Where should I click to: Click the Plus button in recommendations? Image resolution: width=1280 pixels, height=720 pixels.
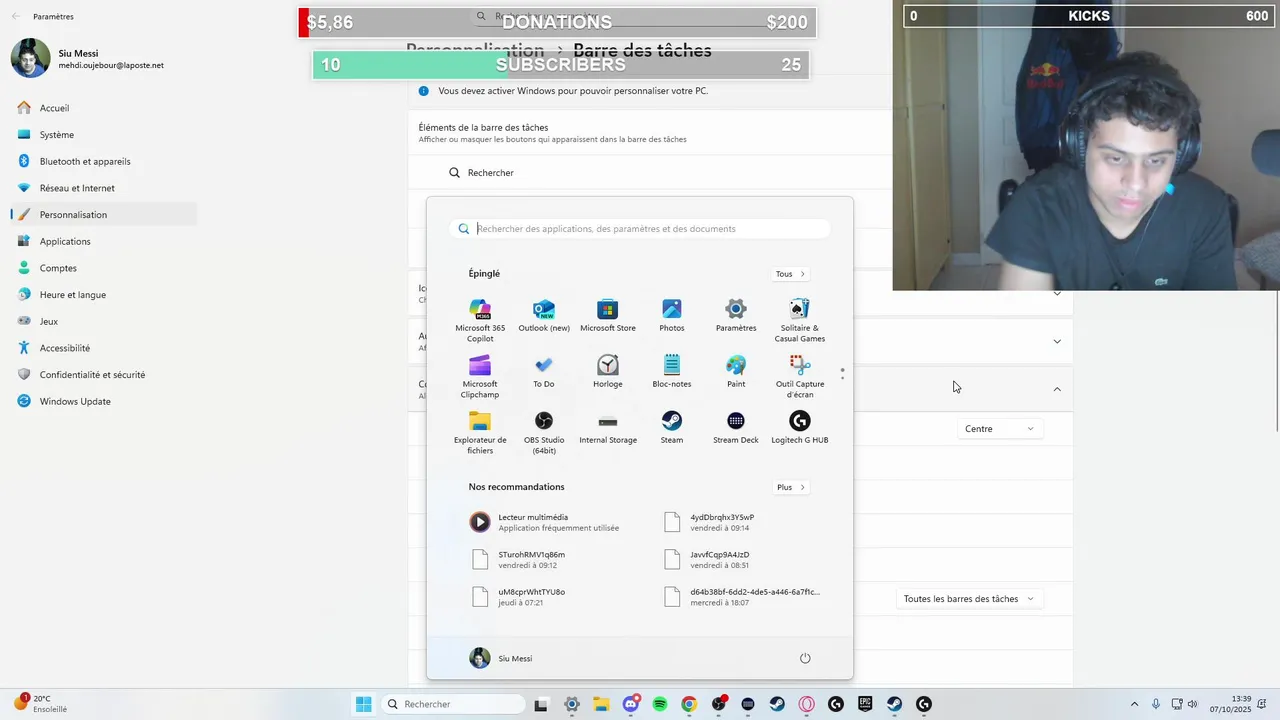coord(790,487)
